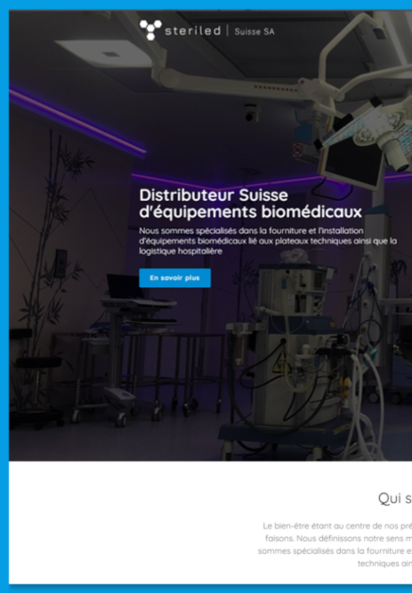Click the 'Nous sommes spécialisés' hero paragraph
The image size is (412, 593).
click(x=268, y=241)
